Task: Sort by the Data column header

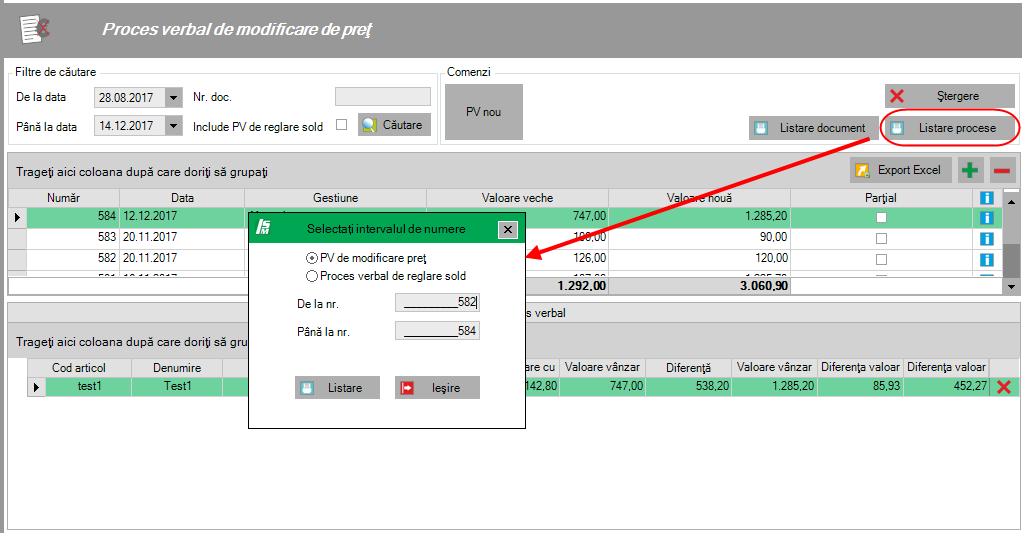Action: 182,198
